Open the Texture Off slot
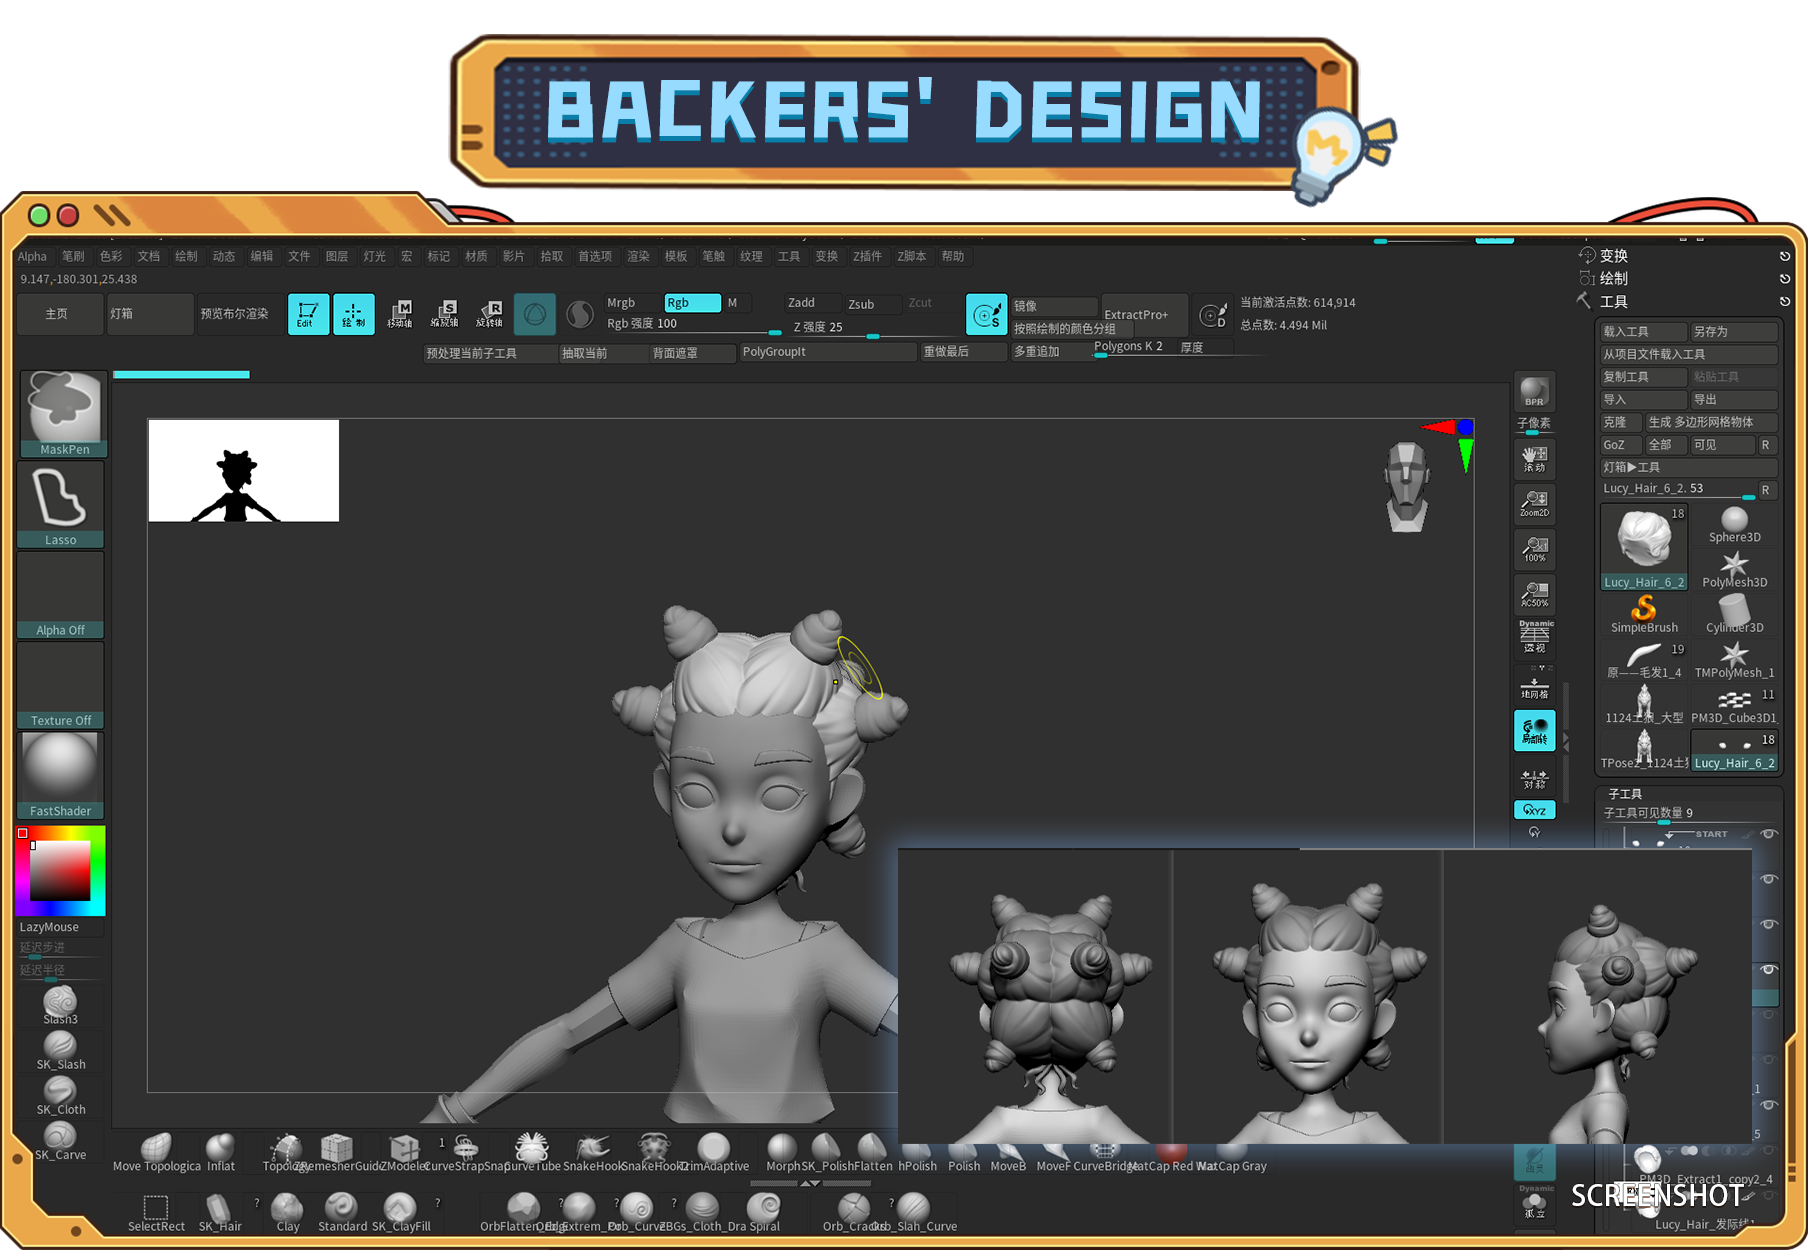The width and height of the screenshot is (1808, 1250). point(61,685)
